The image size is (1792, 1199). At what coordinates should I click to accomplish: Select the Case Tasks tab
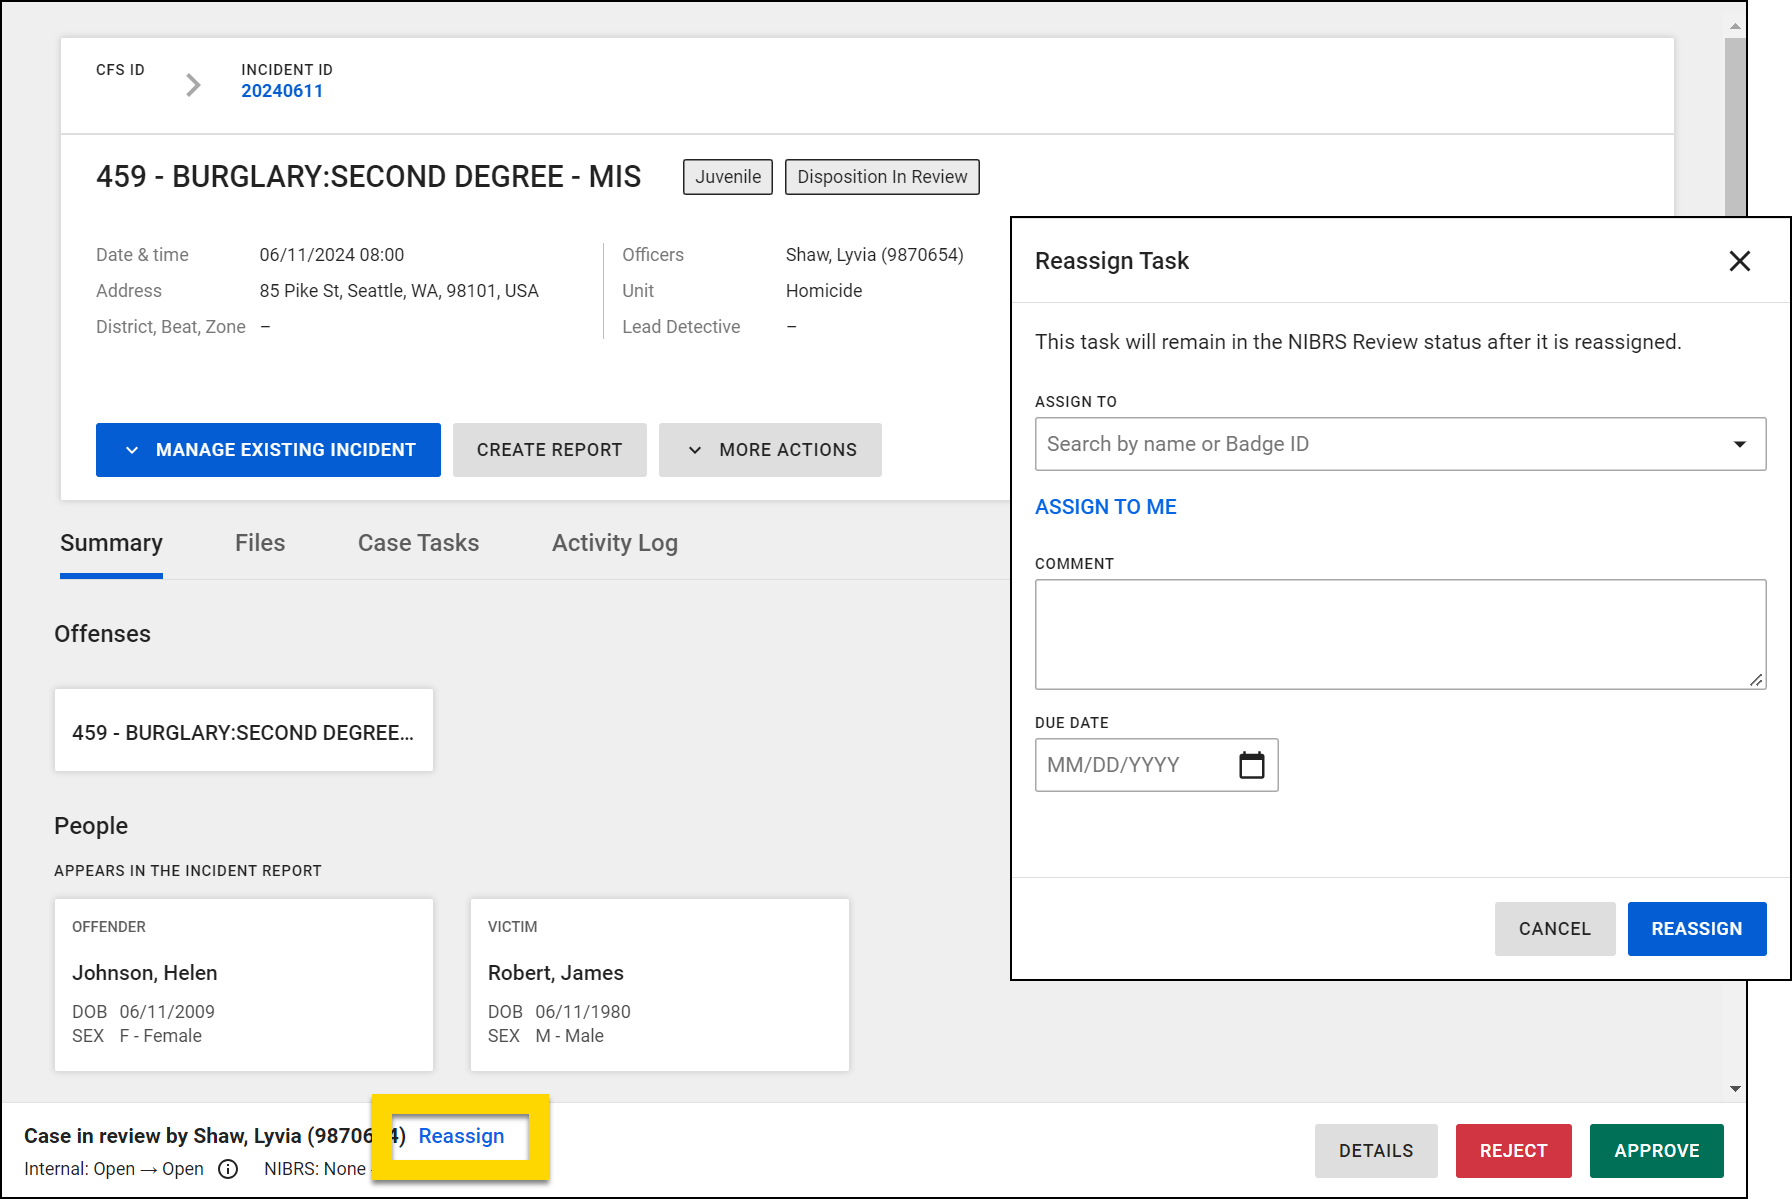click(x=418, y=543)
